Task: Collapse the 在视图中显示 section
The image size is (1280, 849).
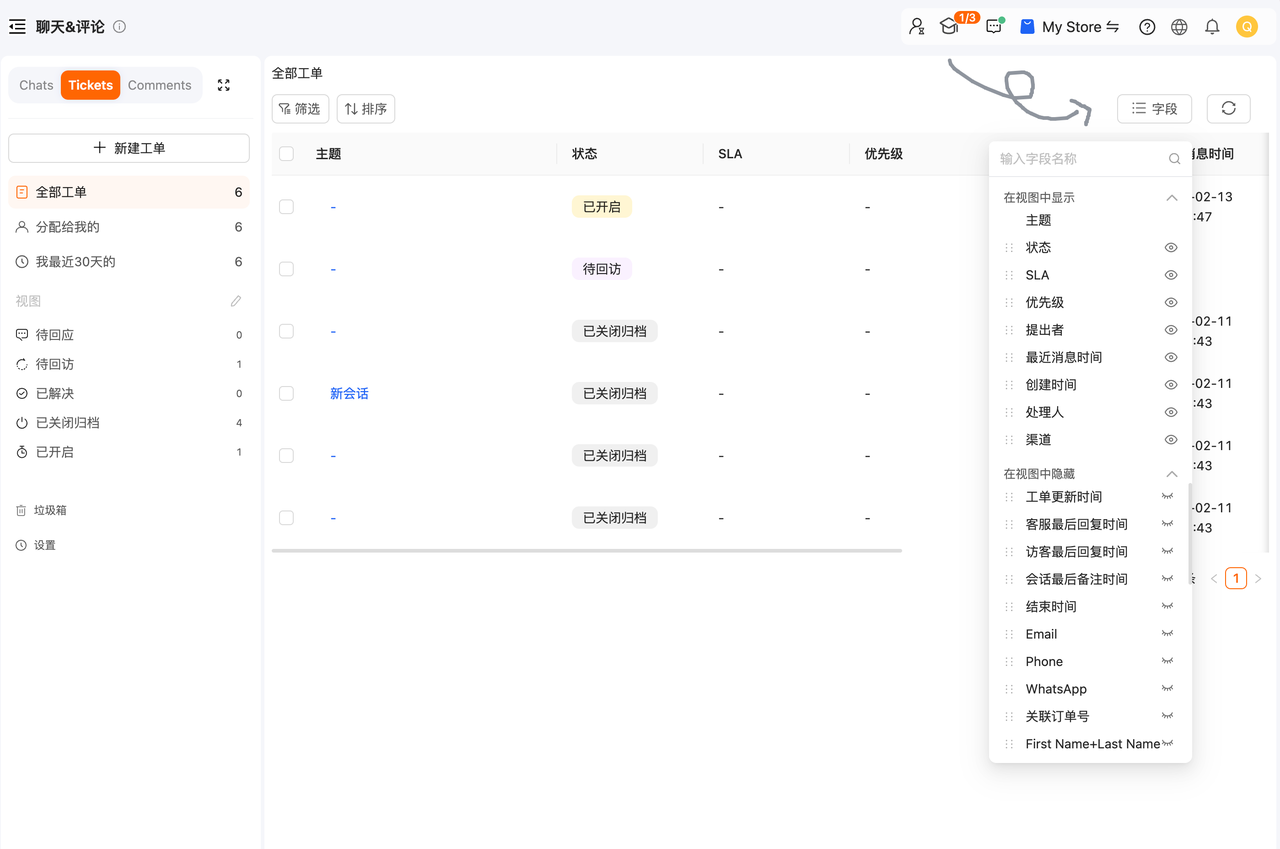Action: pos(1171,198)
